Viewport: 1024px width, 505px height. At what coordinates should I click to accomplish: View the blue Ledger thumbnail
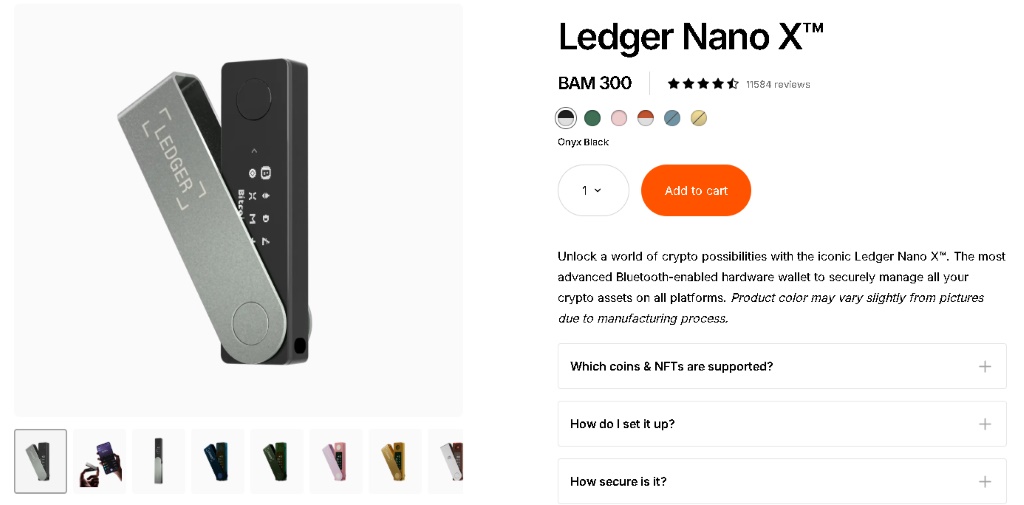point(218,461)
